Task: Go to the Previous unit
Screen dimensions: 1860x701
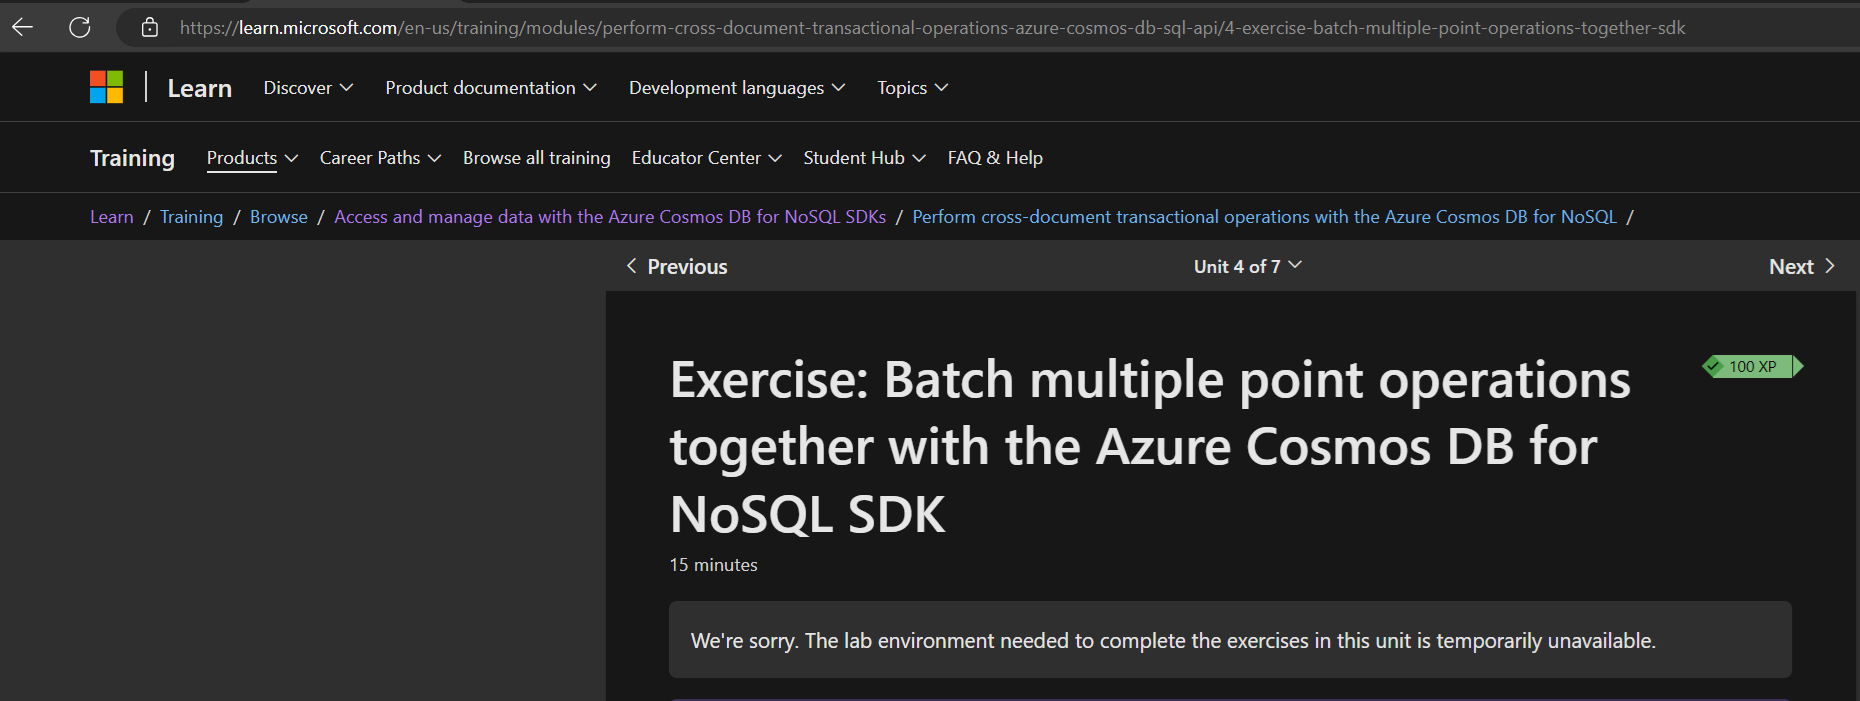Action: click(677, 267)
